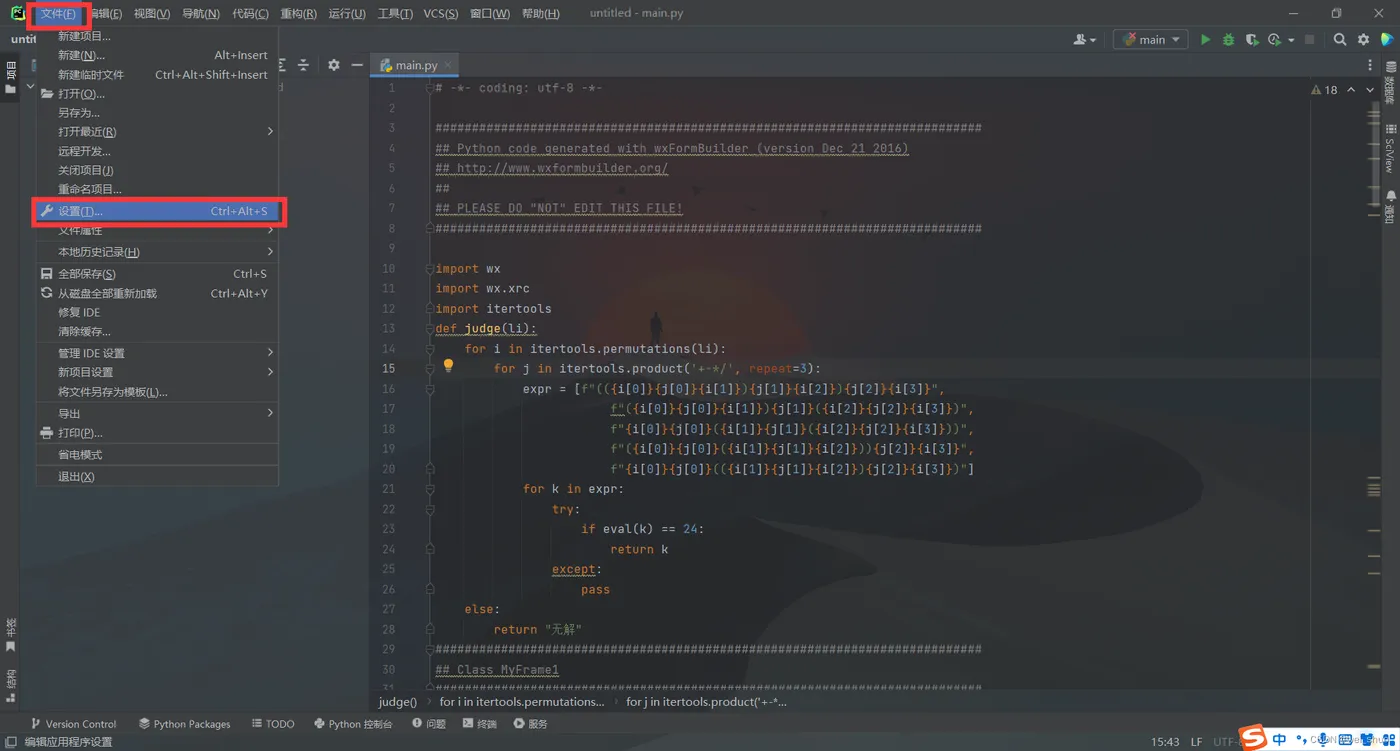1400x751 pixels.
Task: Click the expand all icon in project panel
Action: click(282, 65)
